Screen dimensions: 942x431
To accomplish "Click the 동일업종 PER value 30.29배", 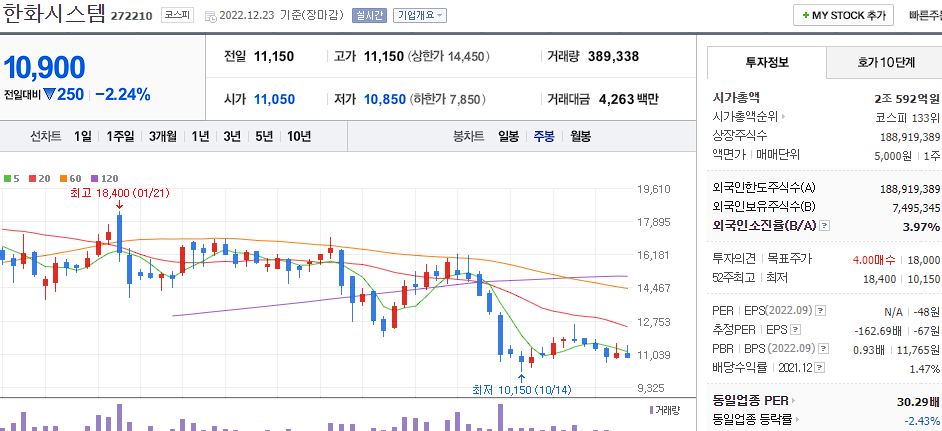I will (x=917, y=402).
